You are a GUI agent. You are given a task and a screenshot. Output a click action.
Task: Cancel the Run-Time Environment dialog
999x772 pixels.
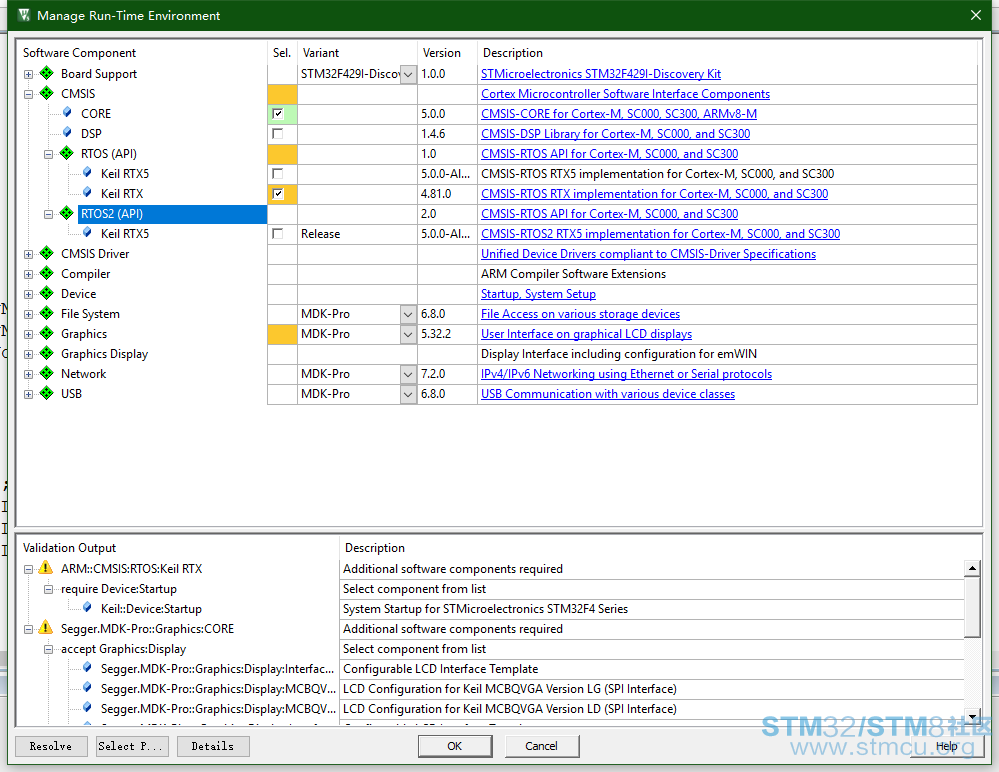pyautogui.click(x=542, y=746)
